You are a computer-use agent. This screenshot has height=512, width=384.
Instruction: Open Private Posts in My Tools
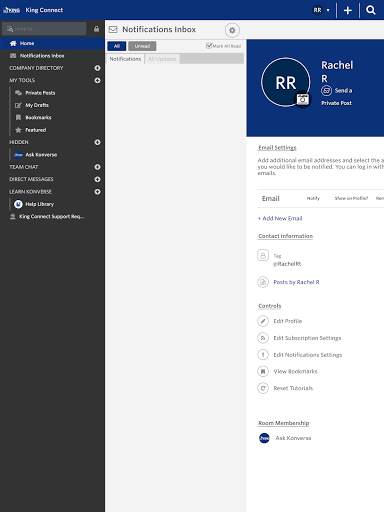(x=40, y=93)
